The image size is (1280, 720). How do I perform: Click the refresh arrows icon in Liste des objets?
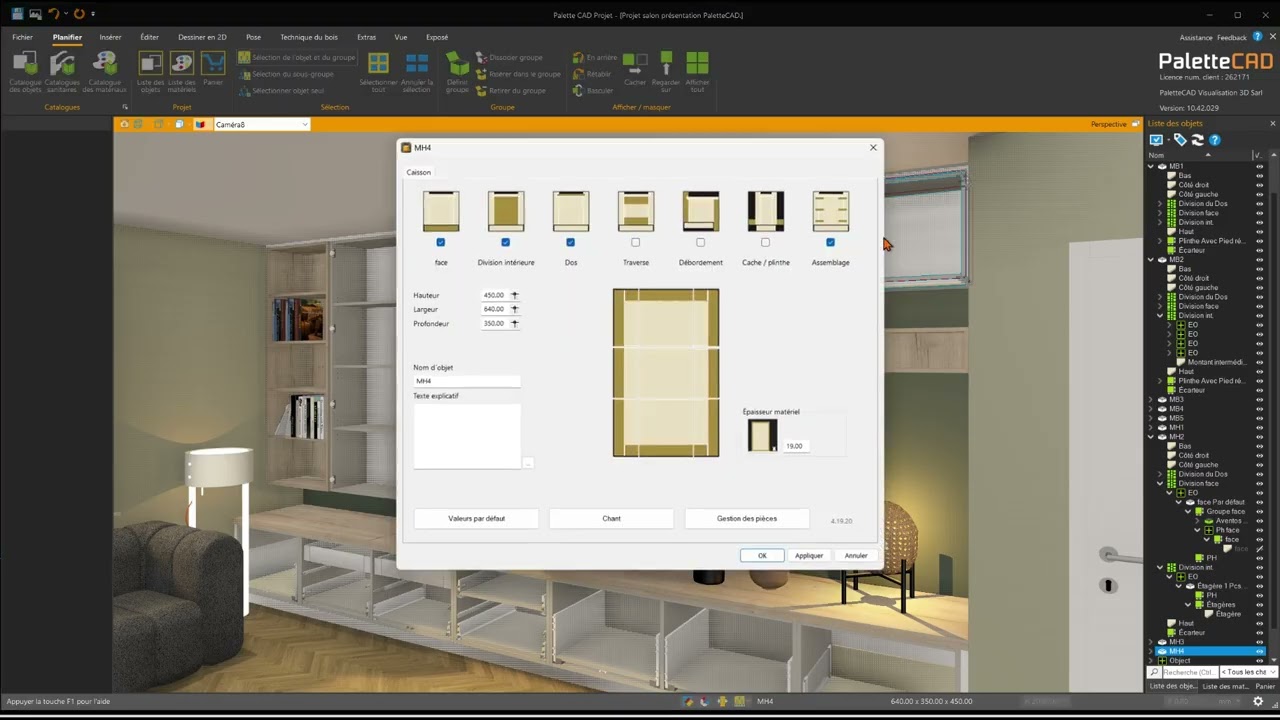coord(1197,140)
